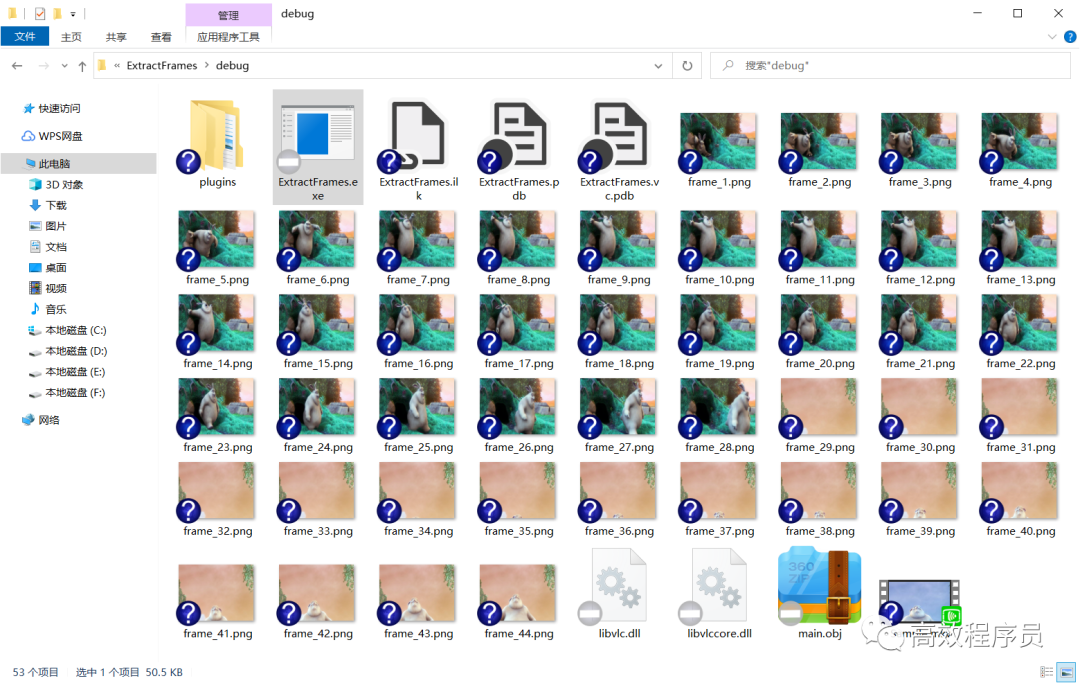The height and width of the screenshot is (683, 1080).
Task: Go up one folder level arrow
Action: (82, 65)
